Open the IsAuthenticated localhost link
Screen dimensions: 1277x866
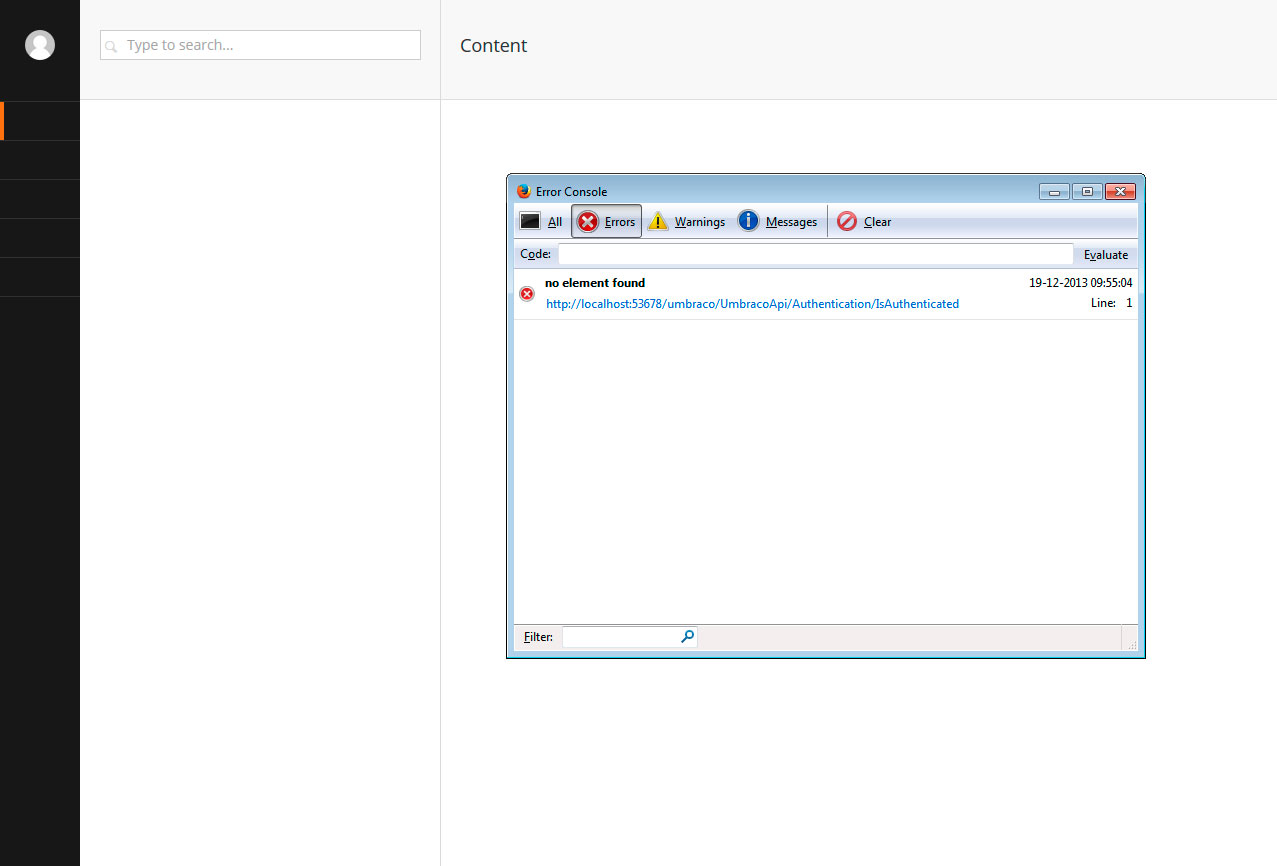pyautogui.click(x=752, y=304)
